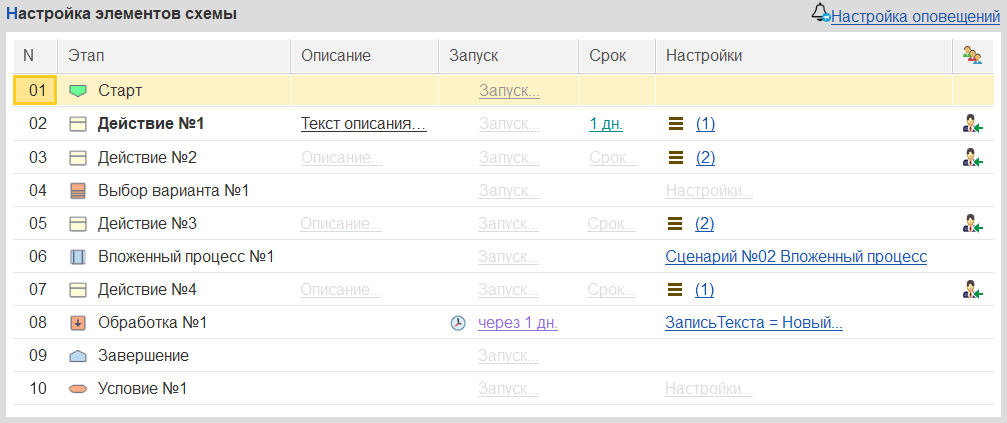
Task: Click the через 1 дн. launch link
Action: [518, 324]
